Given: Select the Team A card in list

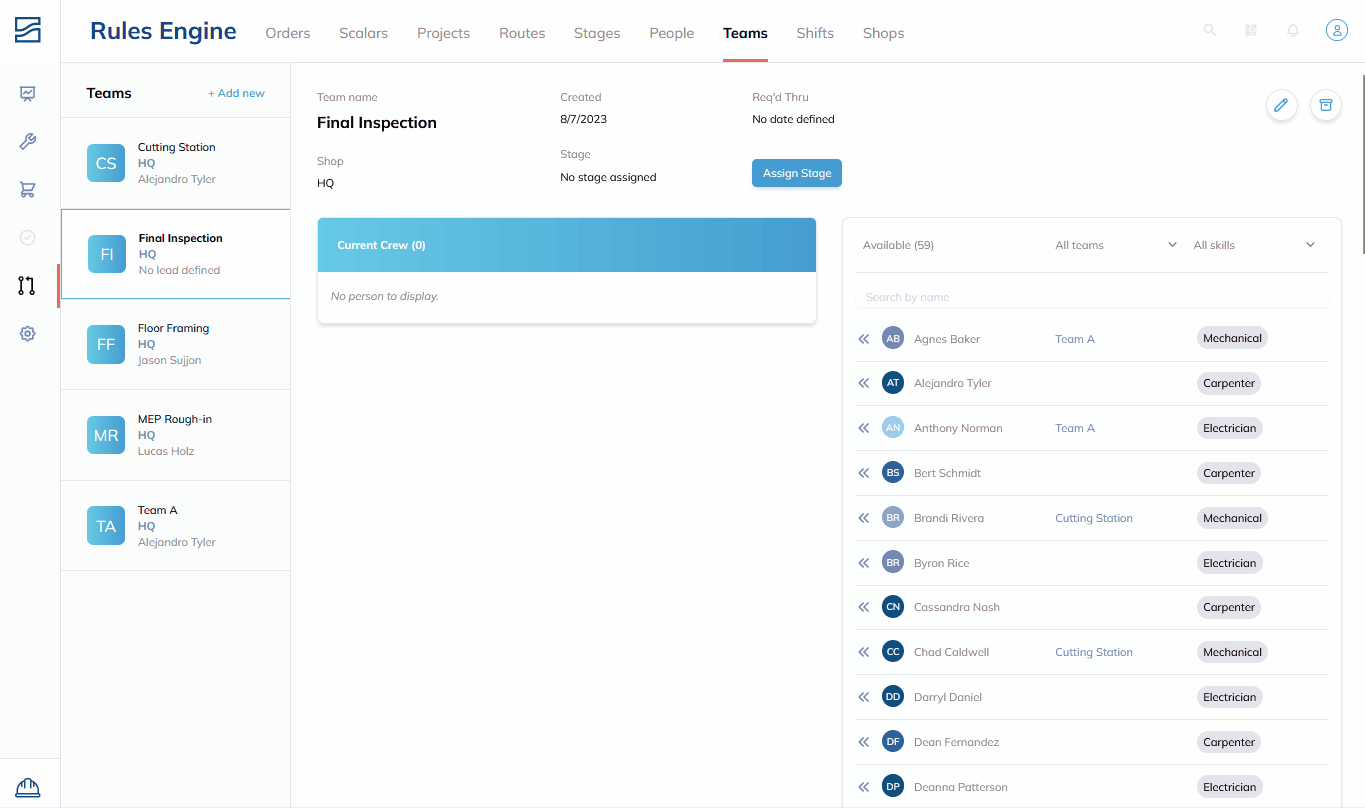Looking at the screenshot, I should coord(176,526).
